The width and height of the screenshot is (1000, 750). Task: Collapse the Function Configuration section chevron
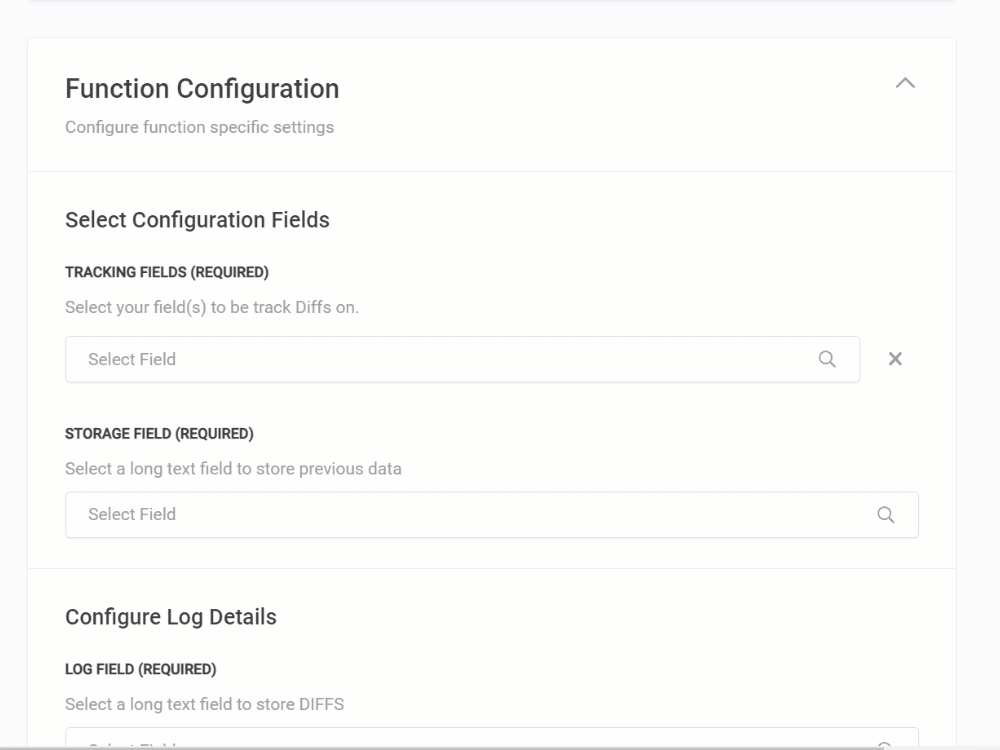(905, 84)
